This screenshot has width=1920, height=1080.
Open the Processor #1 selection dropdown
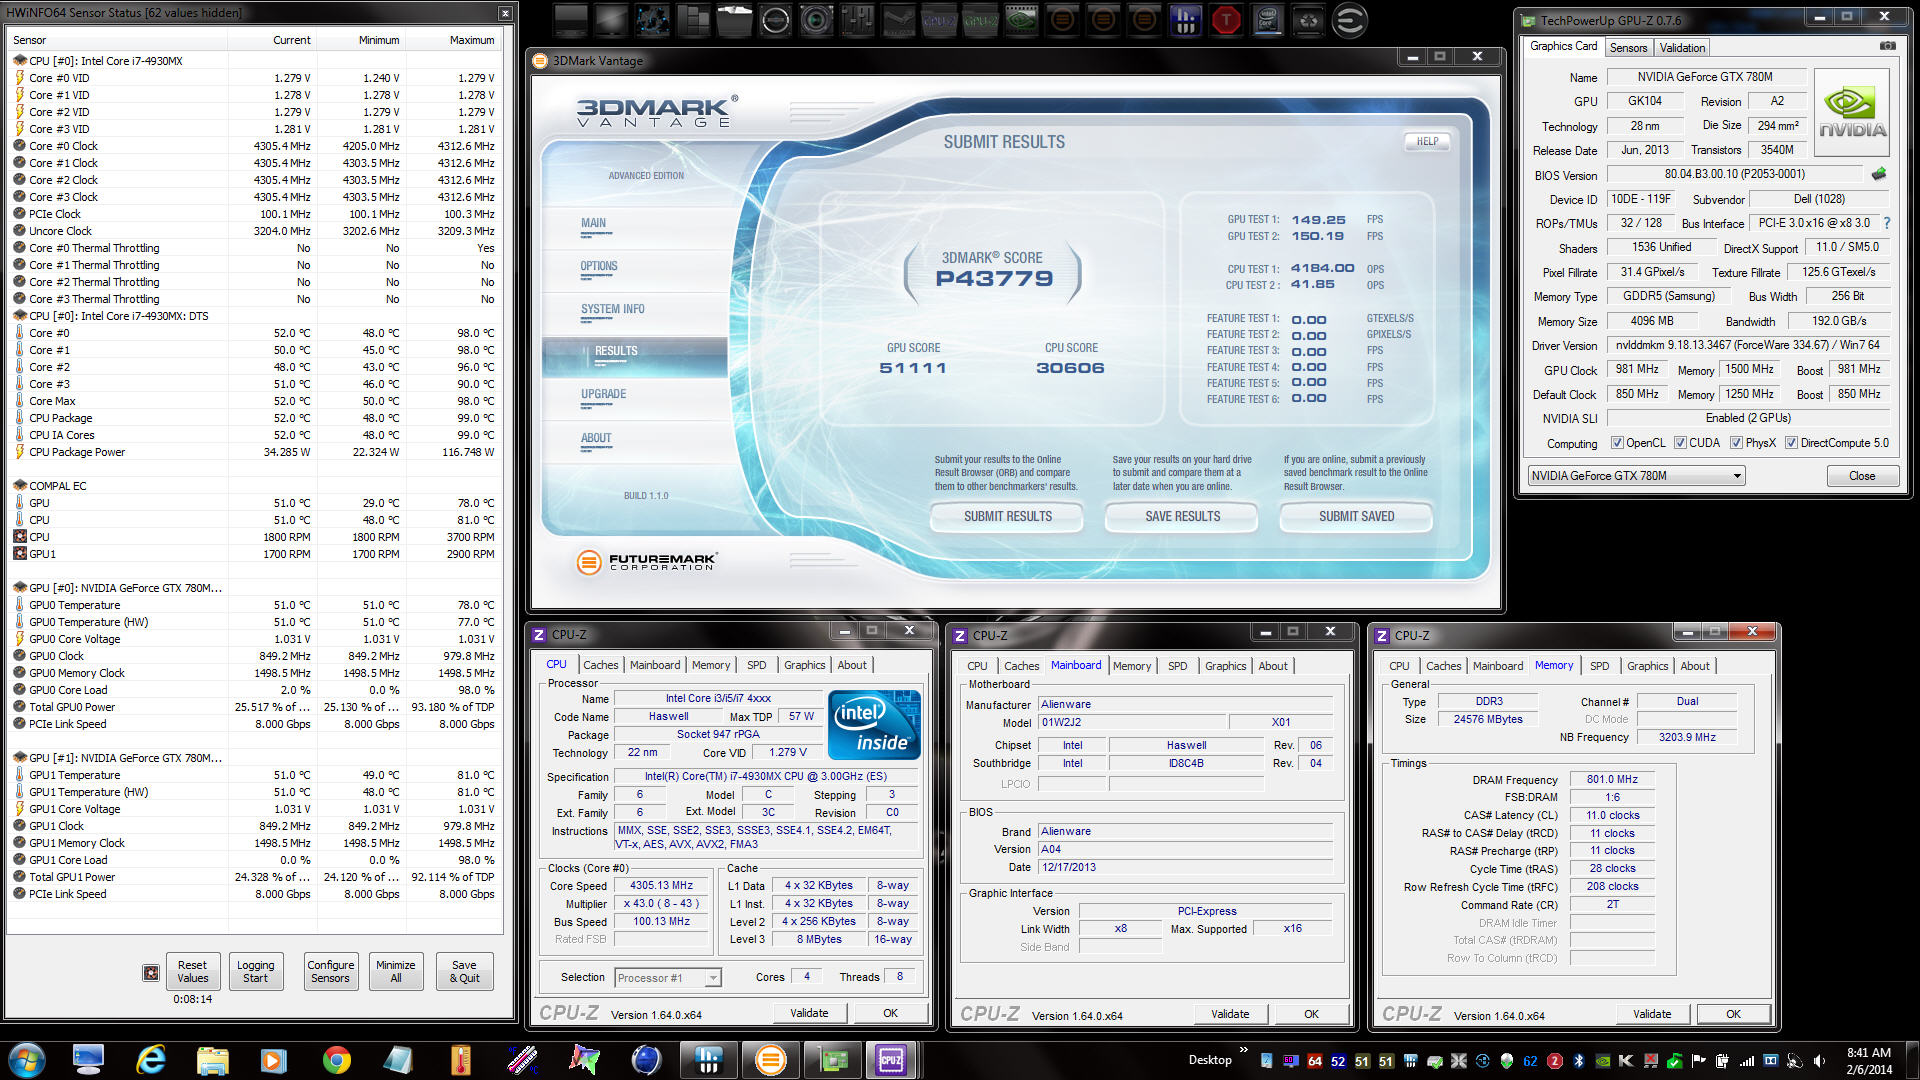click(x=668, y=977)
